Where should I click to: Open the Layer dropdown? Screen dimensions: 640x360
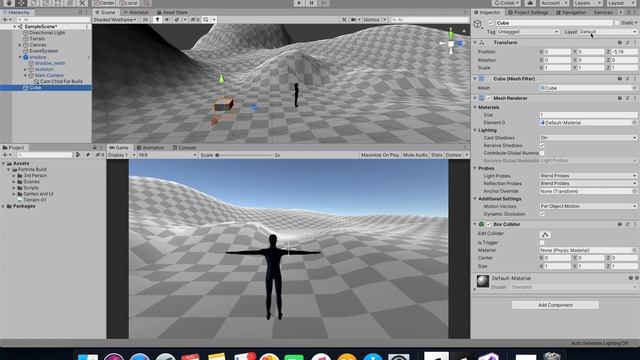pos(608,32)
